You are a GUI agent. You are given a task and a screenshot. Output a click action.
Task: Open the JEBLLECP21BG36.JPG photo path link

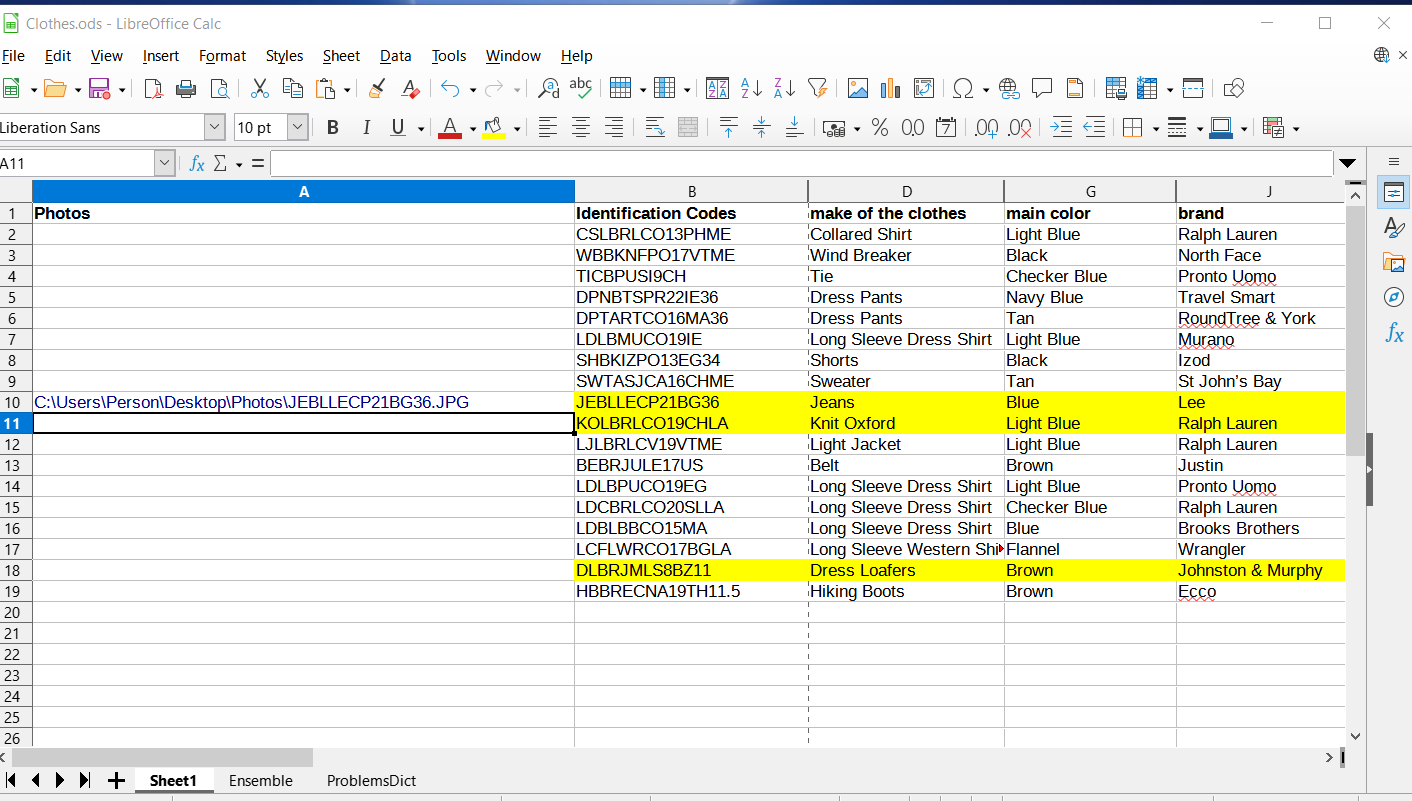251,402
